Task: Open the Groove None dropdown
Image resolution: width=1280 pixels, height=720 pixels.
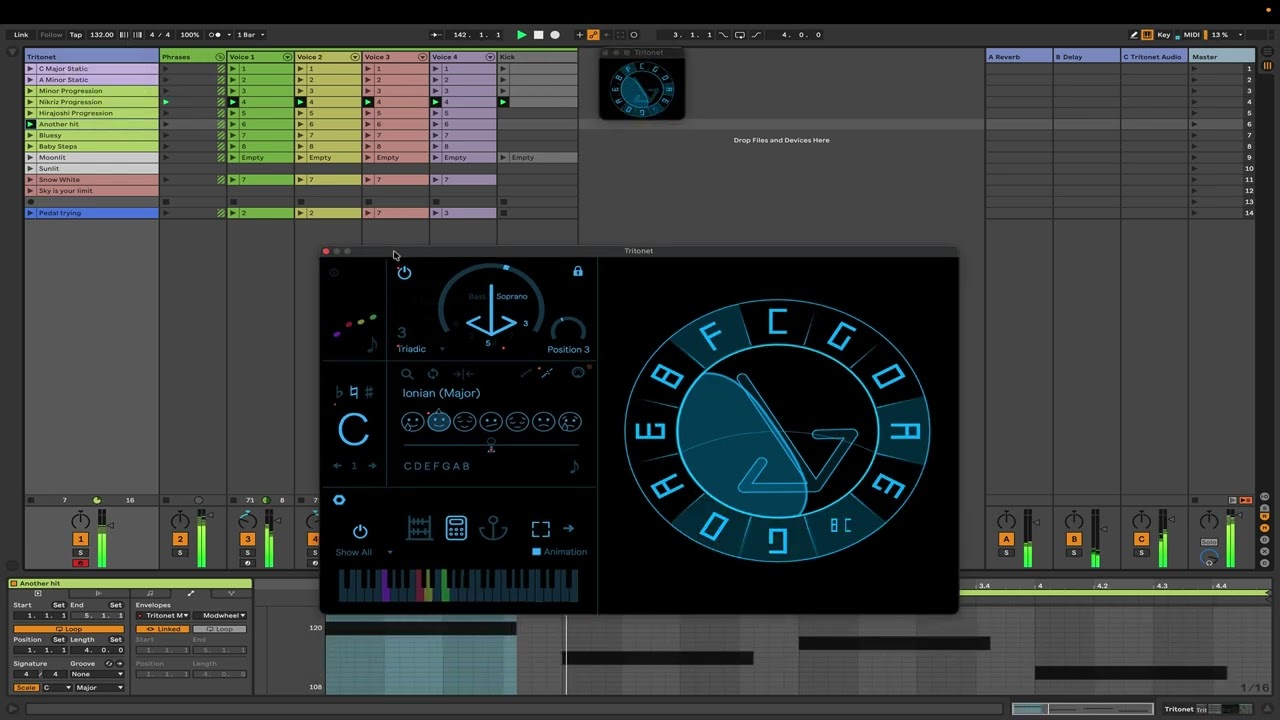Action: click(95, 674)
